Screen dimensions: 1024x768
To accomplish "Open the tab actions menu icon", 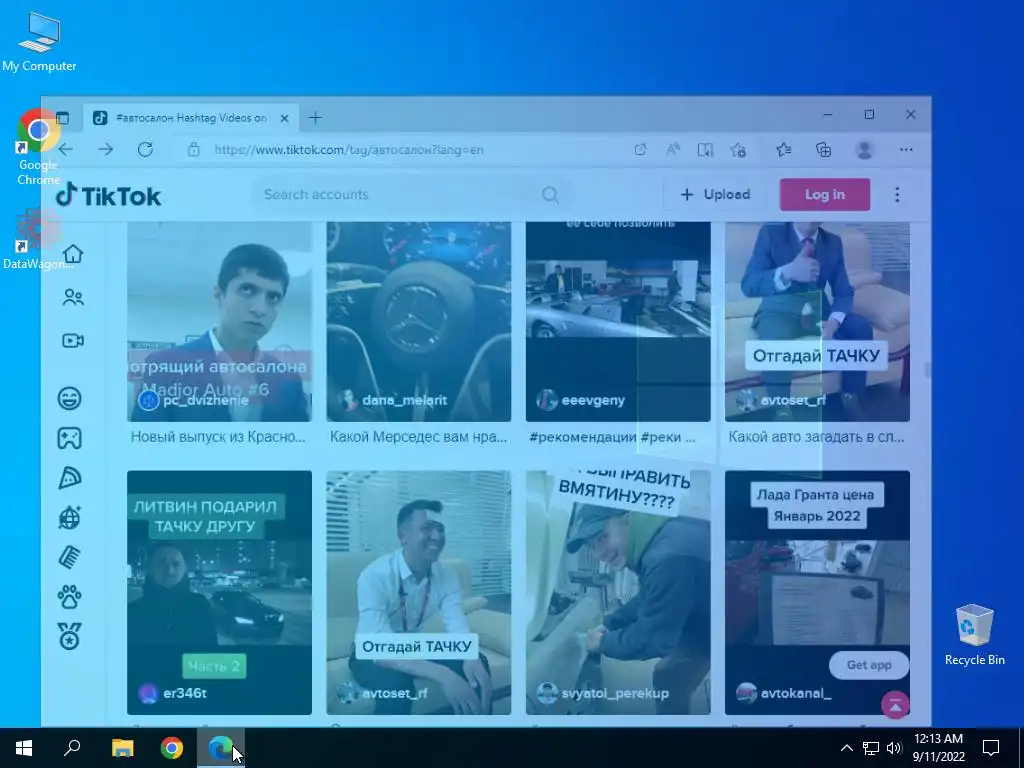I will pyautogui.click(x=63, y=118).
